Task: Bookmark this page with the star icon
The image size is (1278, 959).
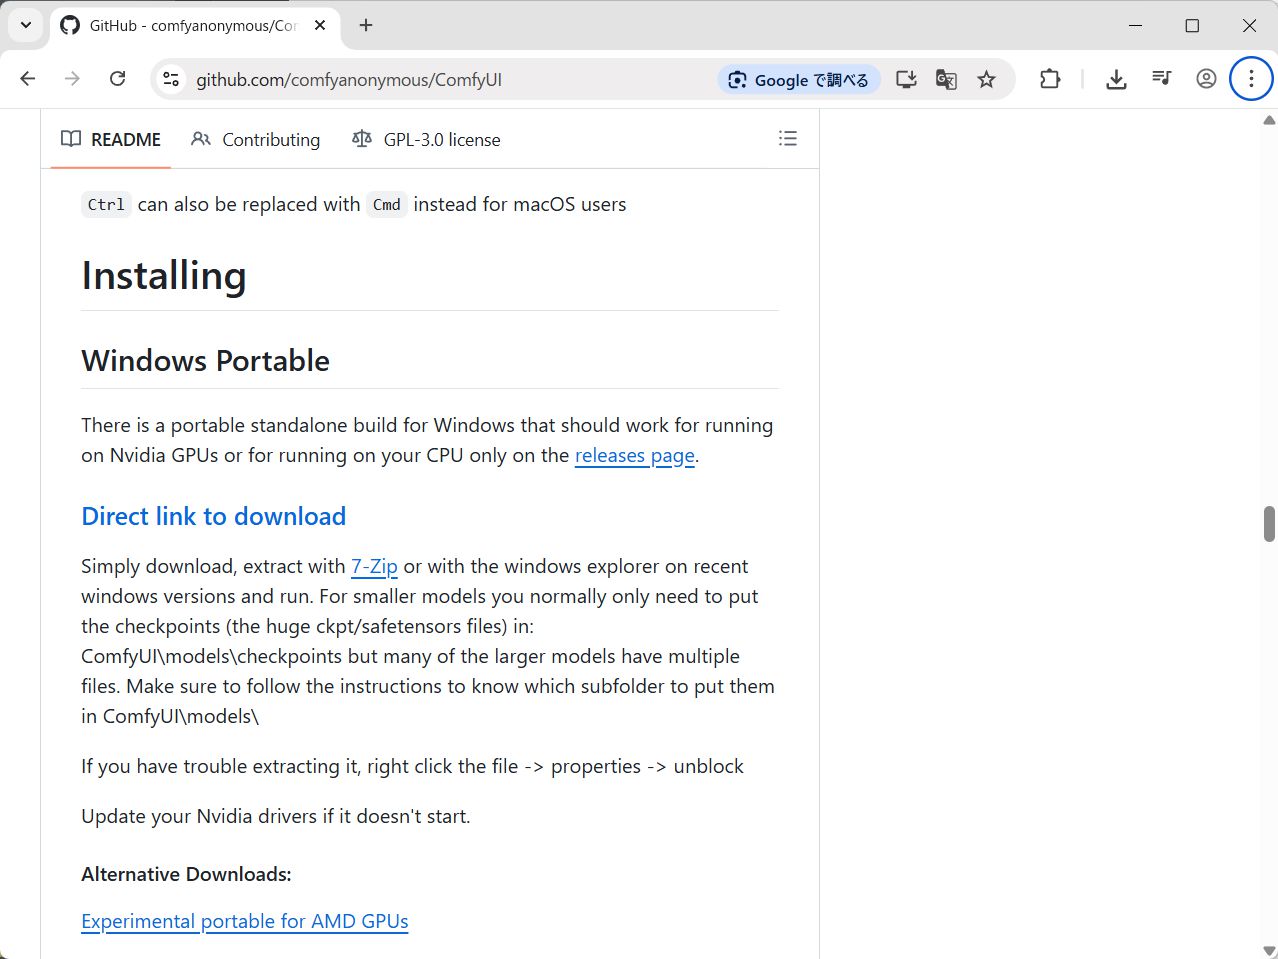Action: (x=987, y=80)
